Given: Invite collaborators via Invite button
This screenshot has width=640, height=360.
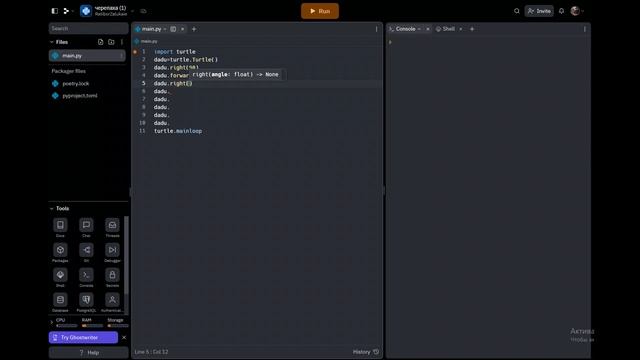Looking at the screenshot, I should point(539,11).
